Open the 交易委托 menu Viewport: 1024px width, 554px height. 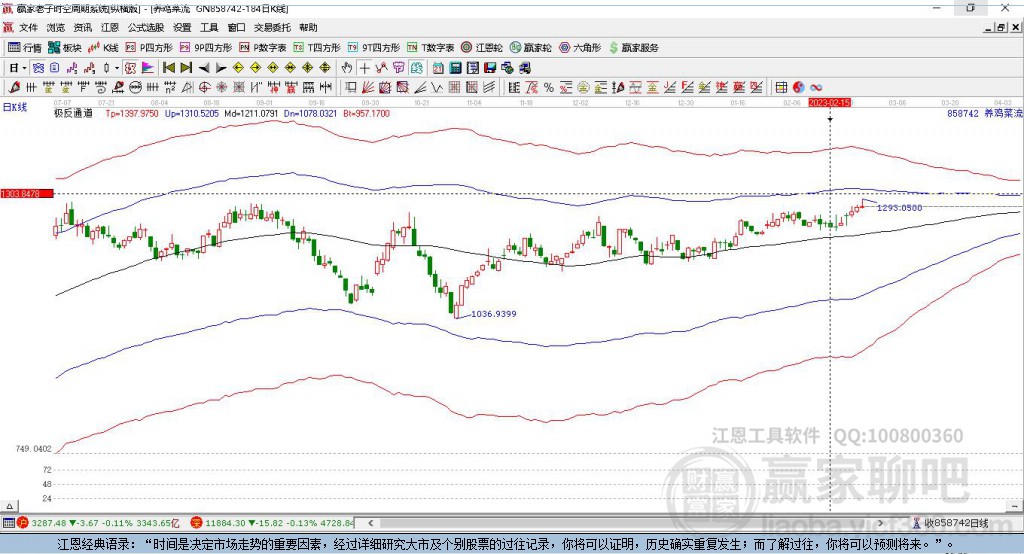(x=272, y=28)
